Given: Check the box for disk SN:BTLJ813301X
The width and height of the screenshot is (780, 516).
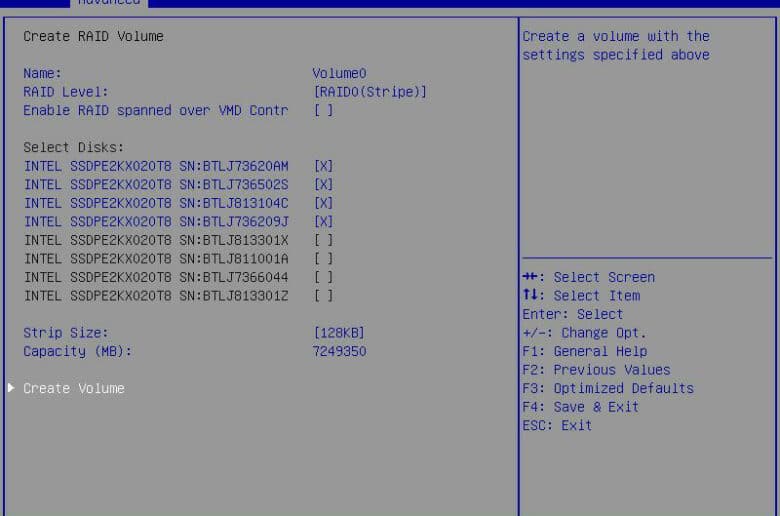Looking at the screenshot, I should (x=323, y=240).
